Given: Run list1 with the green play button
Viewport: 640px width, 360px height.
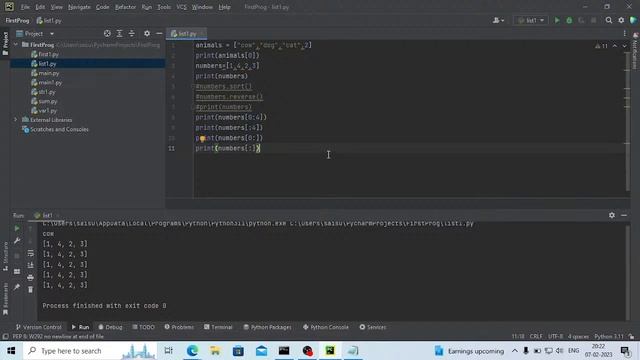Looking at the screenshot, I should (557, 20).
